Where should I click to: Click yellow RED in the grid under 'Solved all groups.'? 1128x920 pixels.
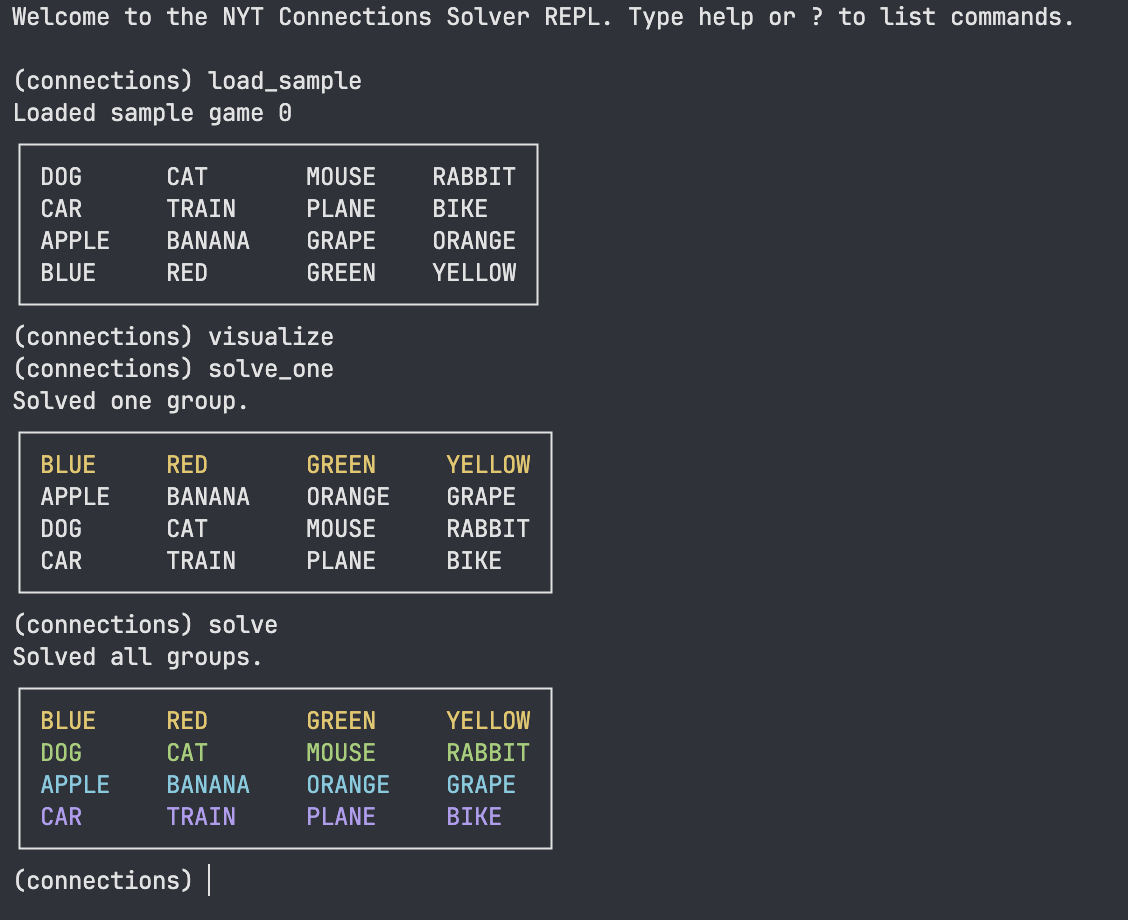187,721
